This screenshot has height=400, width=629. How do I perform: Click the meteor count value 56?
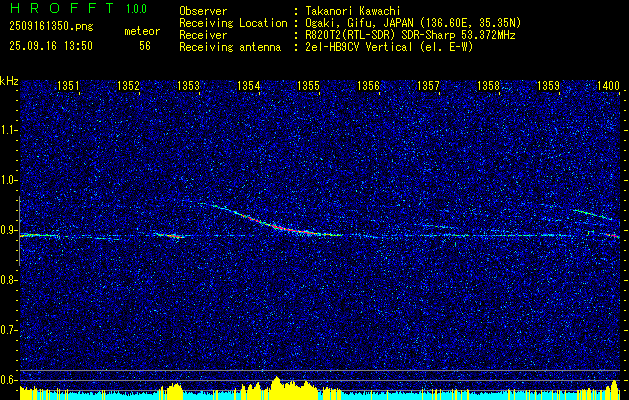pyautogui.click(x=145, y=46)
